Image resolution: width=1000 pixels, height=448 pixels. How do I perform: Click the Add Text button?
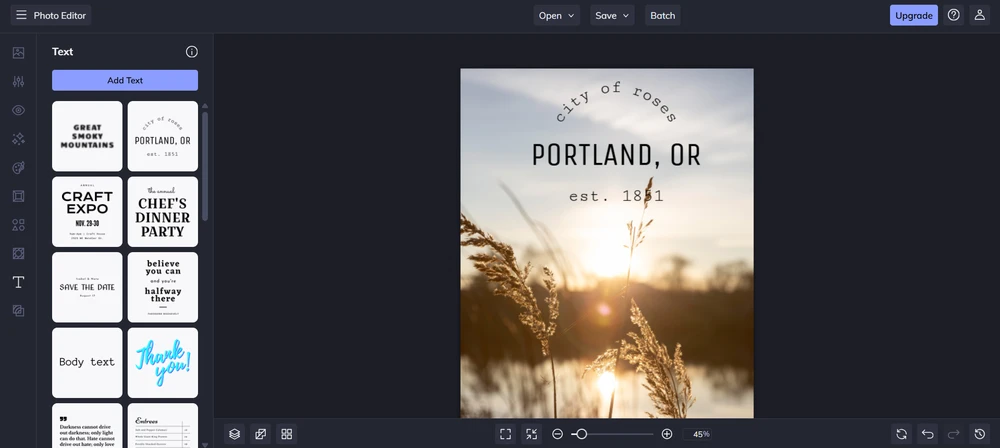pyautogui.click(x=125, y=80)
